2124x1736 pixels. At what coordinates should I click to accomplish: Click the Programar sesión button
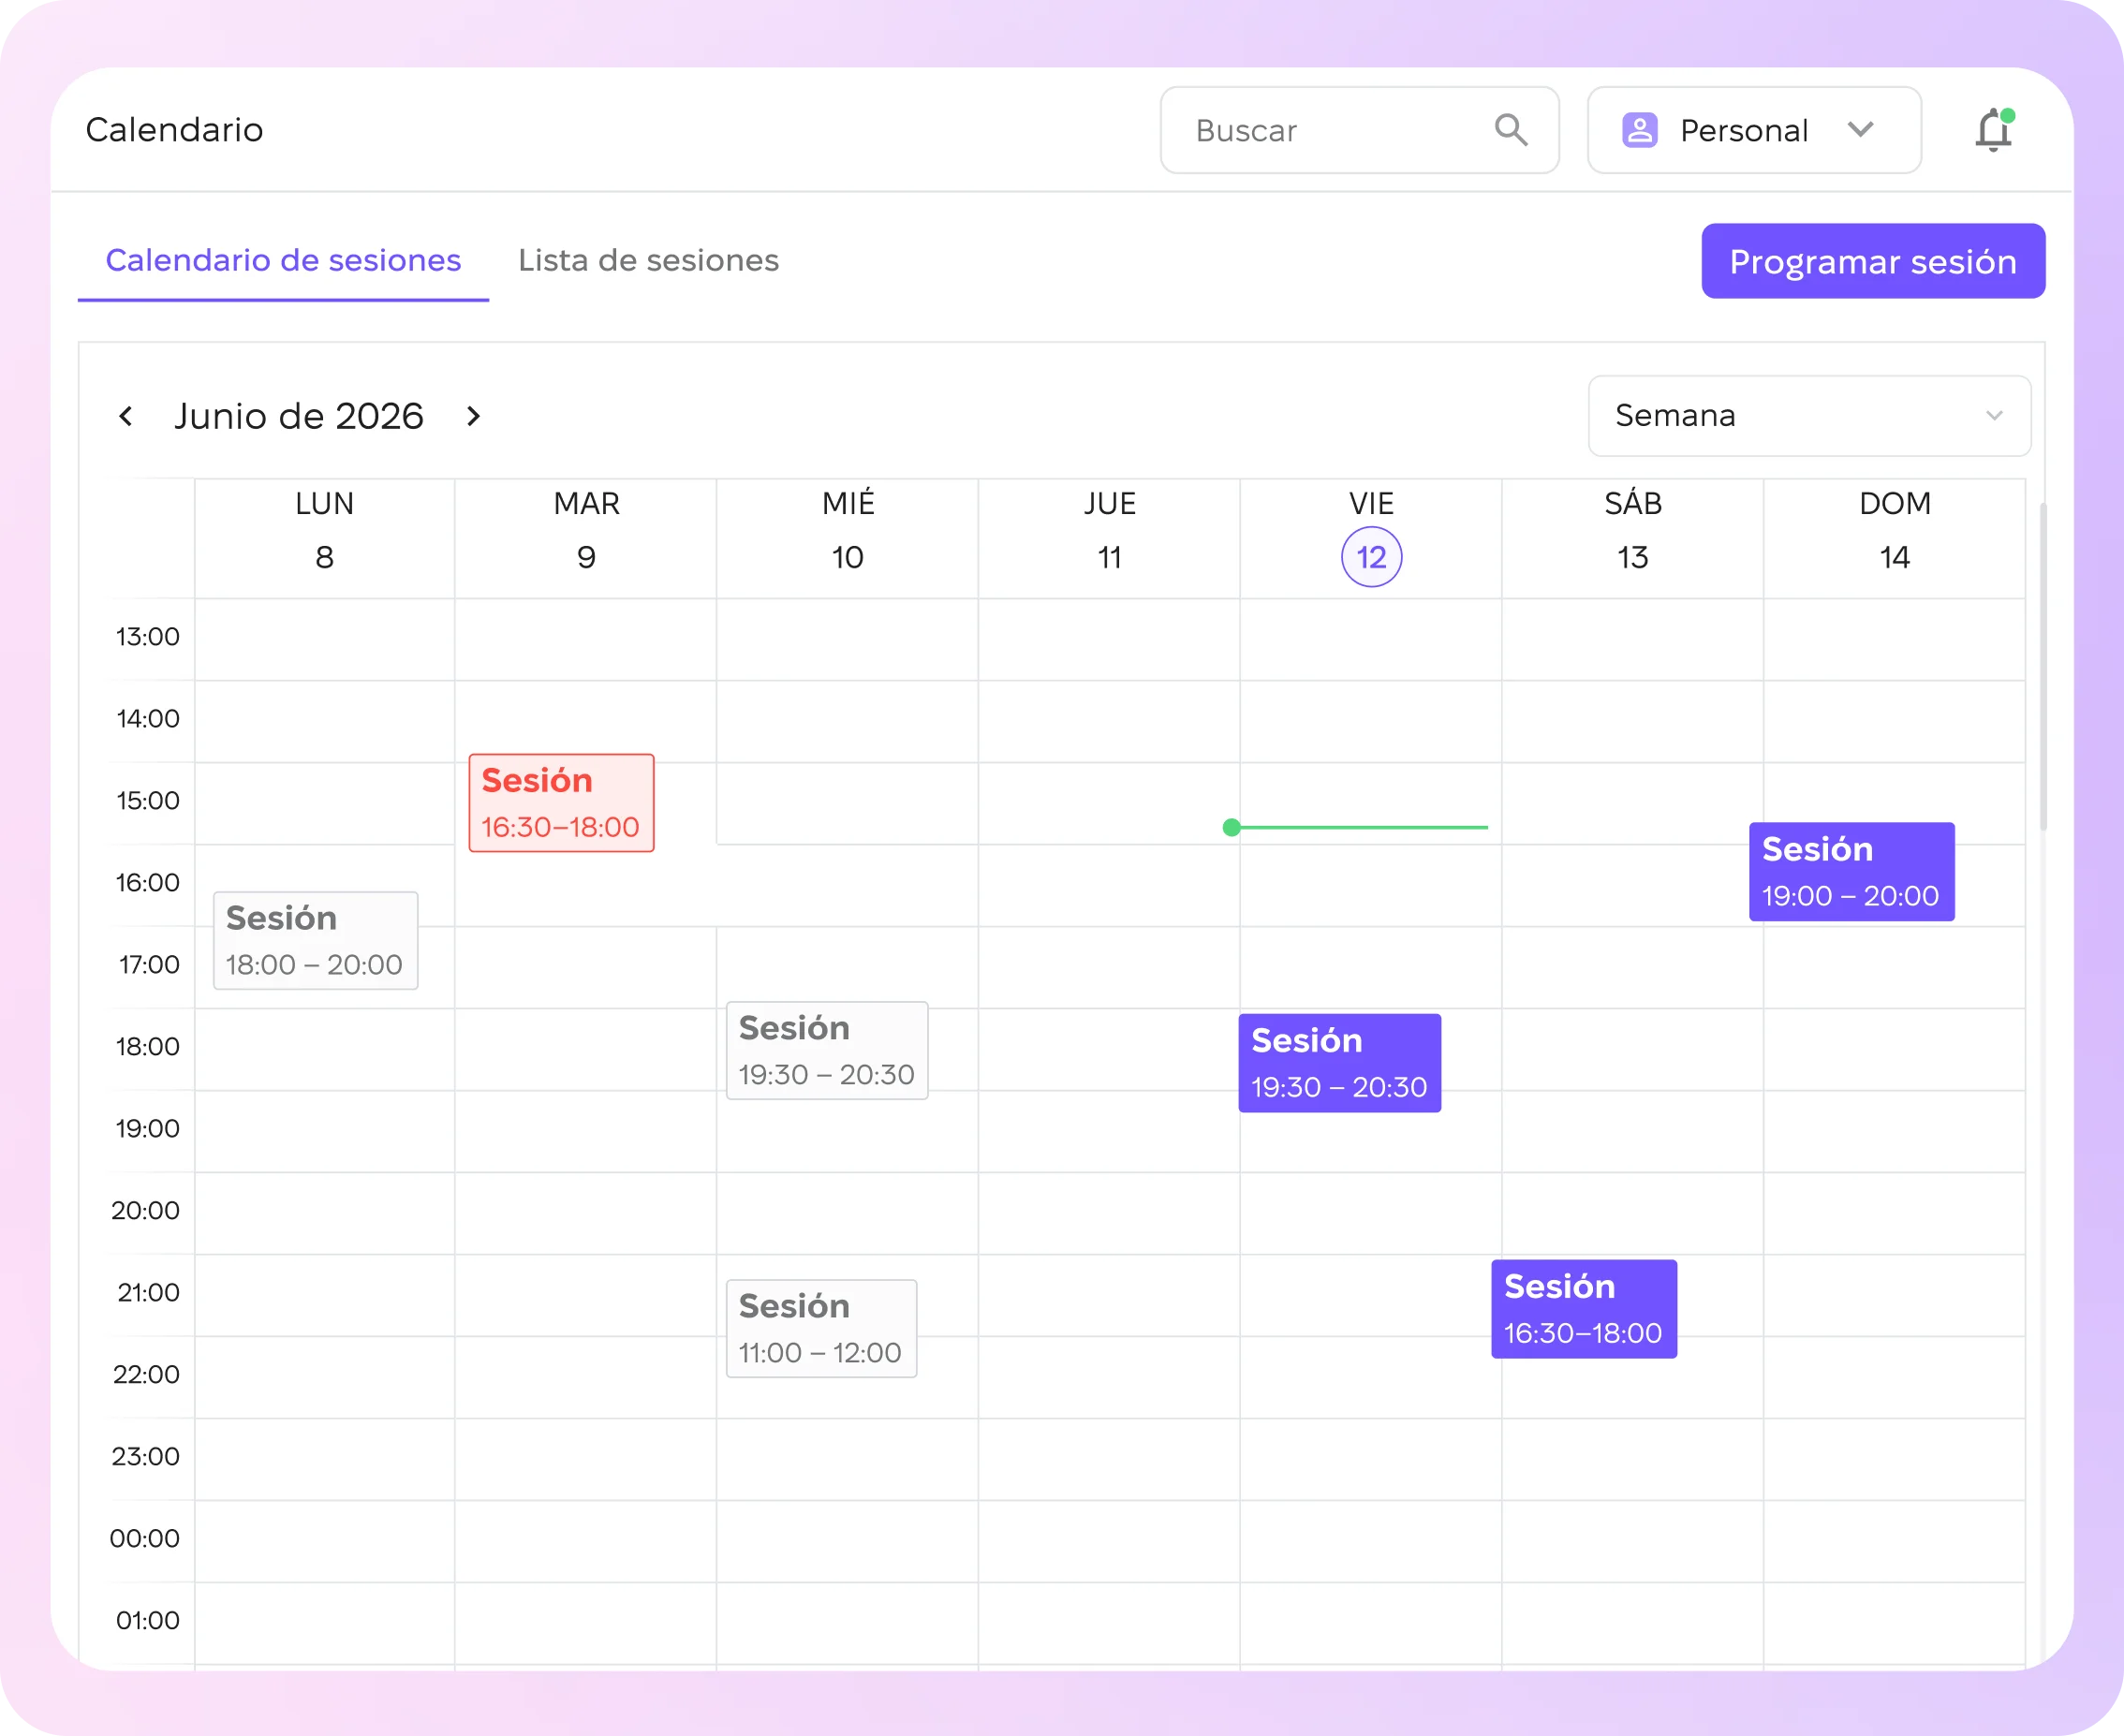(1873, 261)
